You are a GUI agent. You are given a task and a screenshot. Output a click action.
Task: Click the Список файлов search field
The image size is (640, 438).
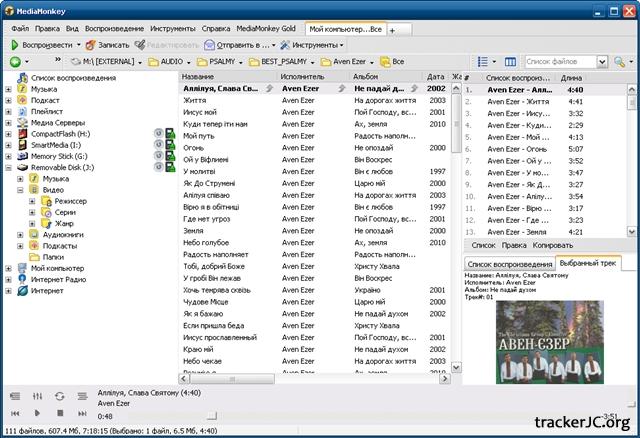(555, 62)
